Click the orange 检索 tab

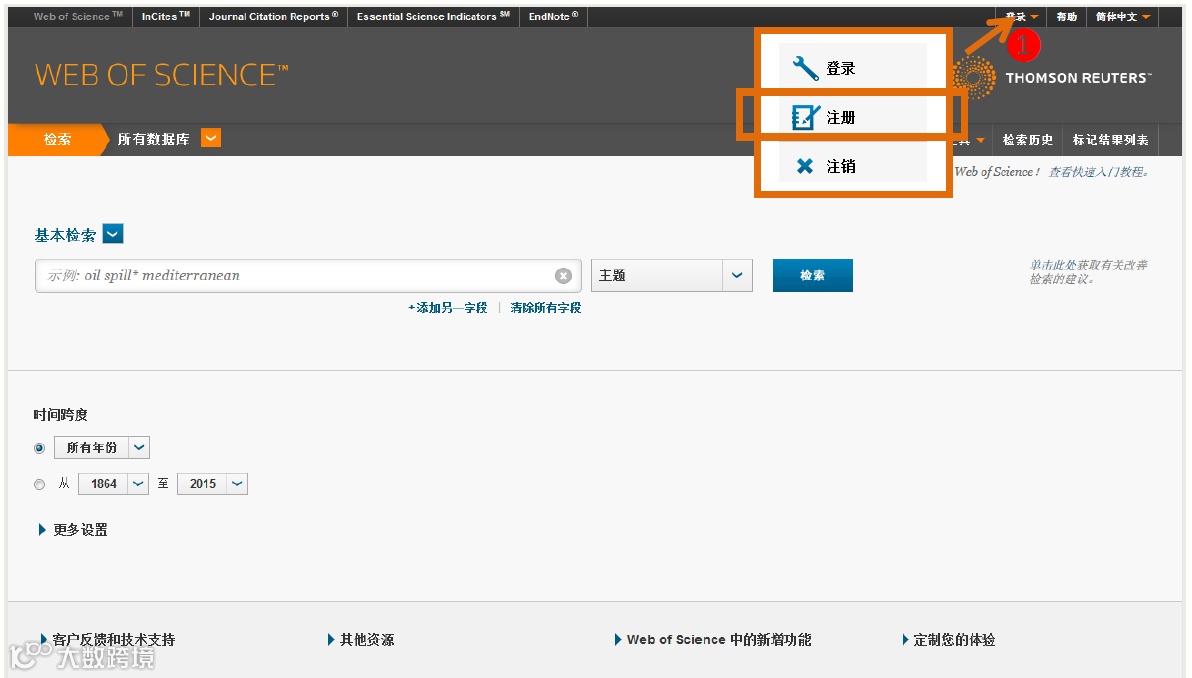[x=58, y=139]
